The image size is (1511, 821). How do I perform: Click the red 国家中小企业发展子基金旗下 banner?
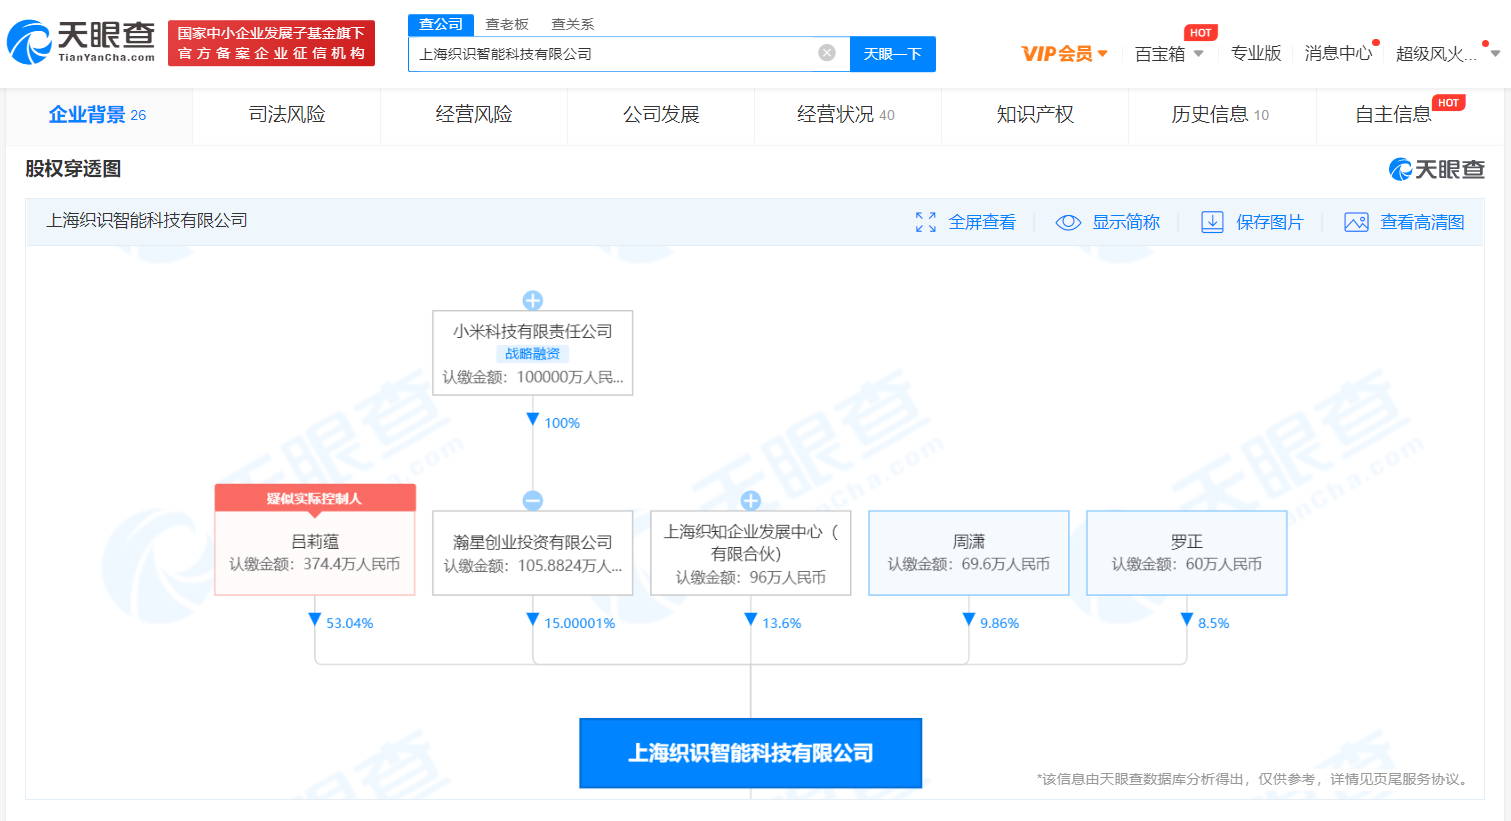(271, 43)
